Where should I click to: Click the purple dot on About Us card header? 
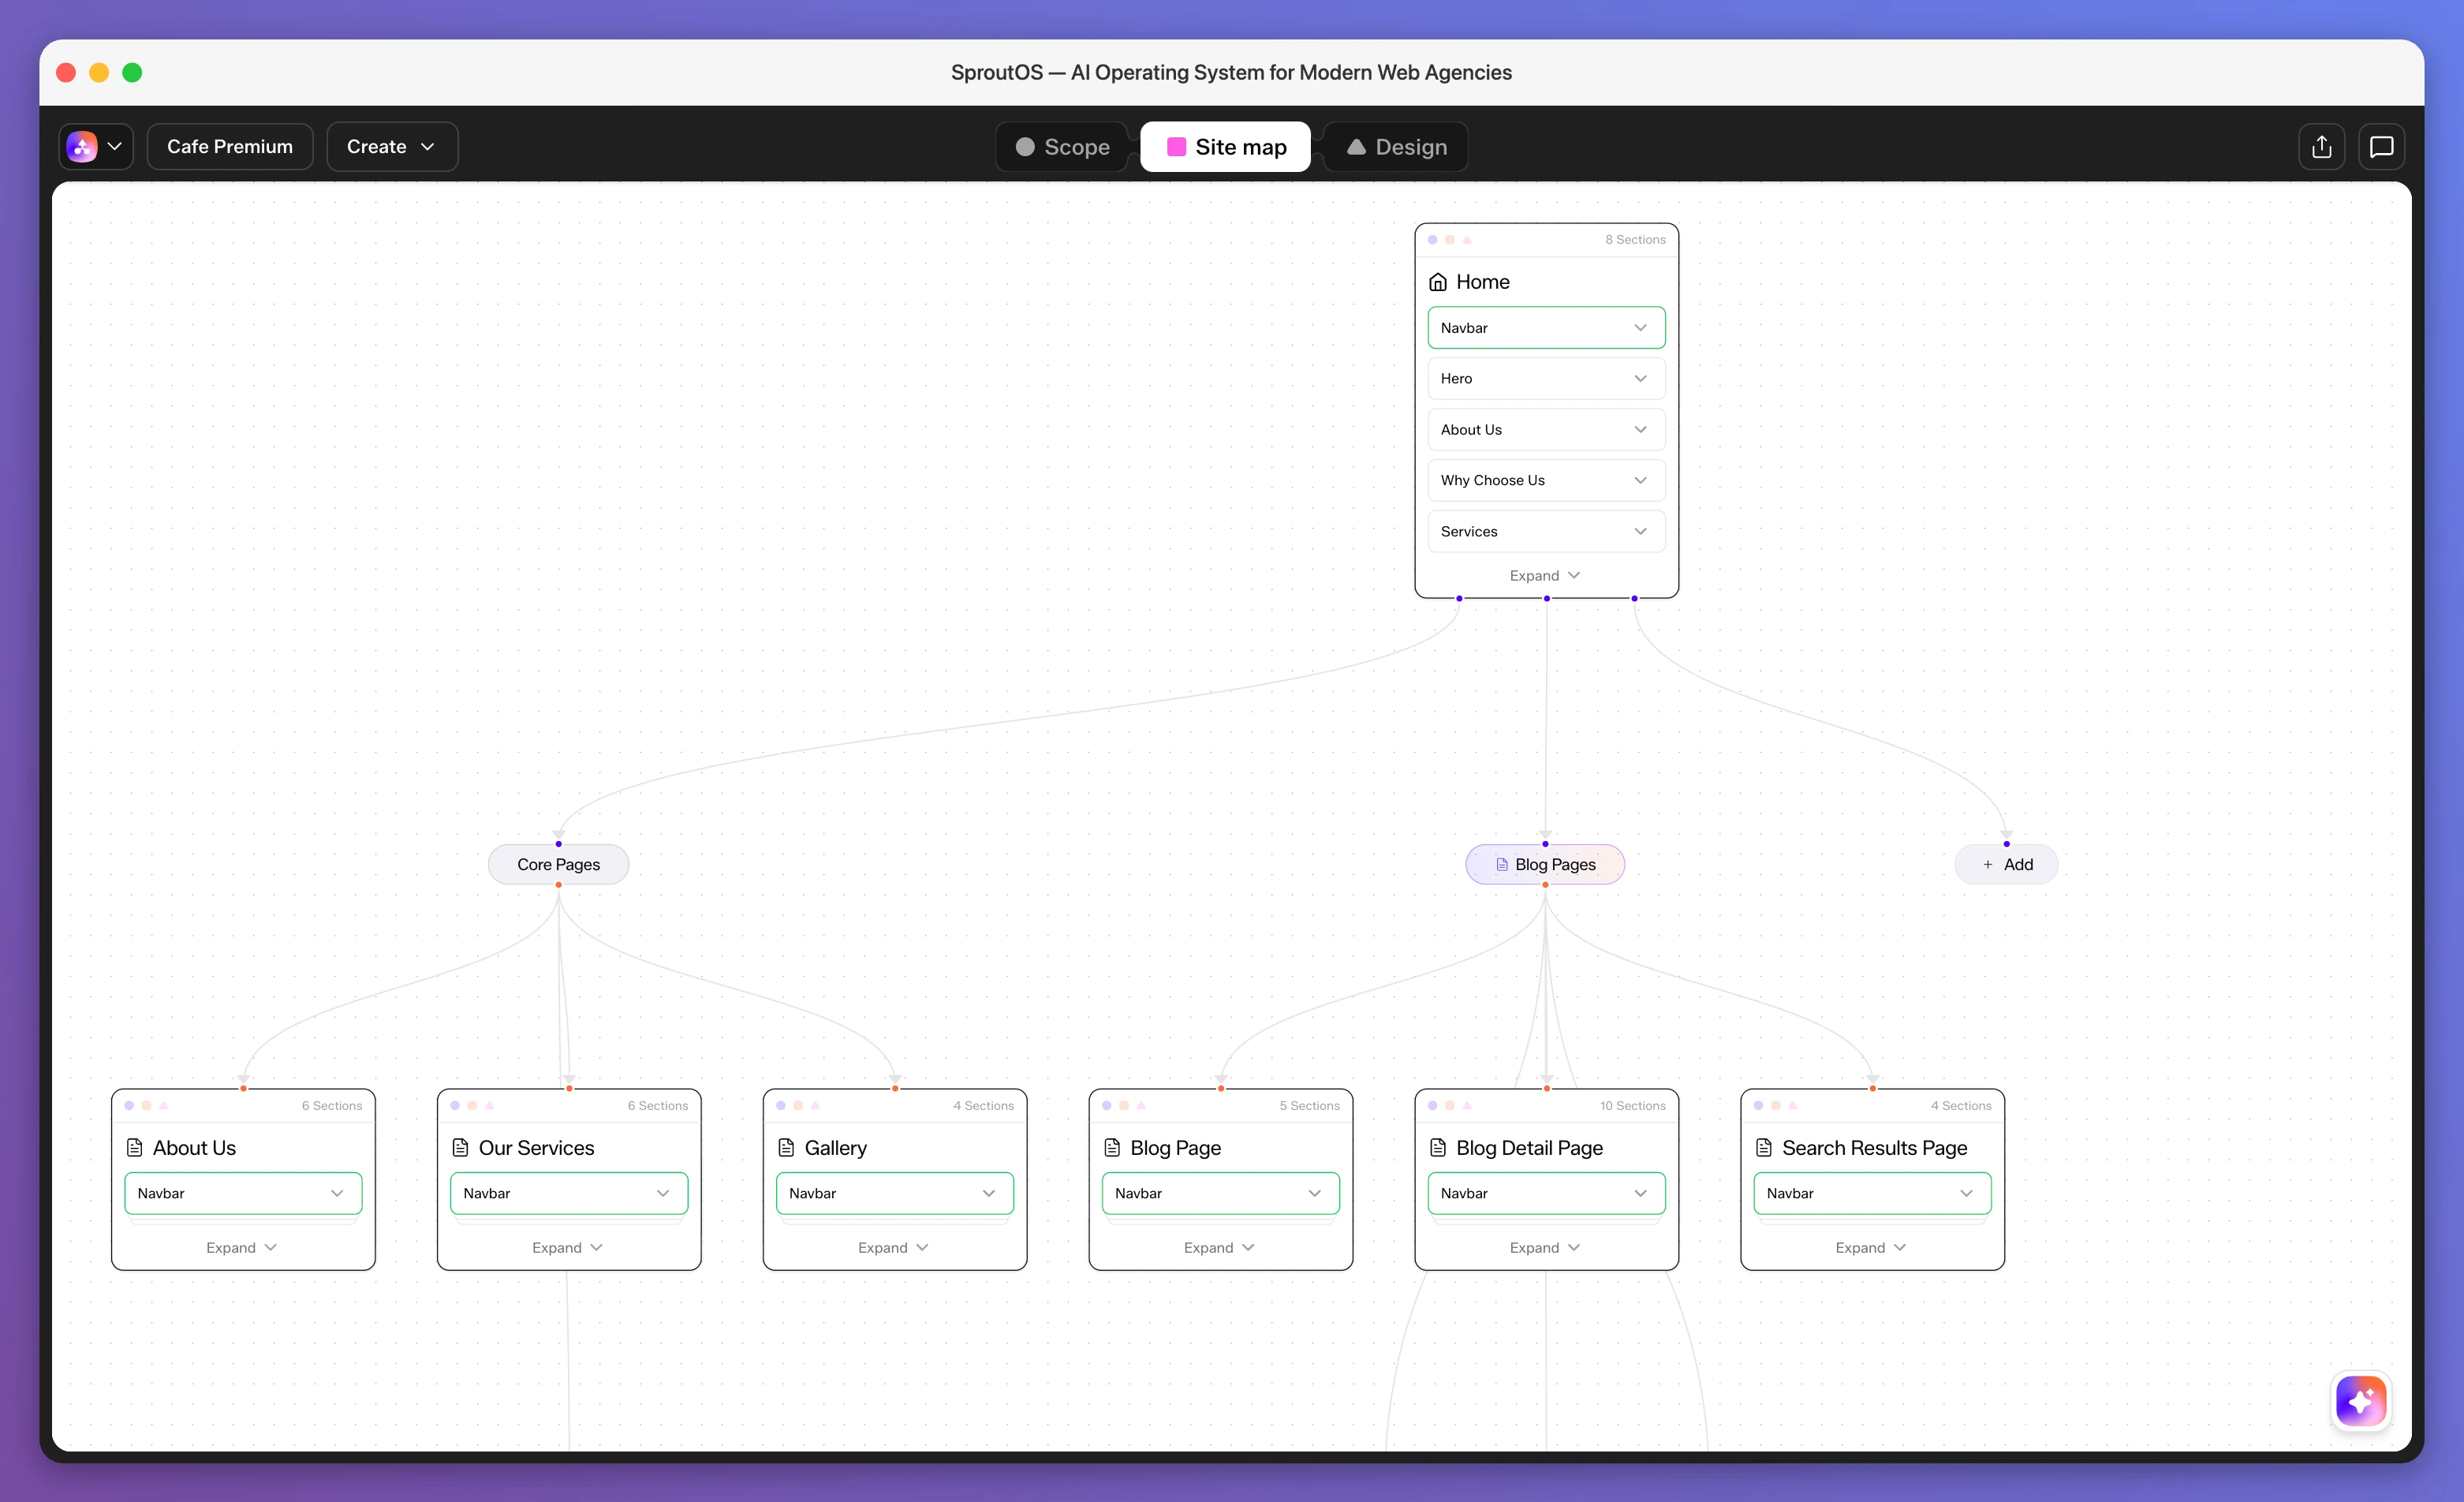coord(129,1106)
